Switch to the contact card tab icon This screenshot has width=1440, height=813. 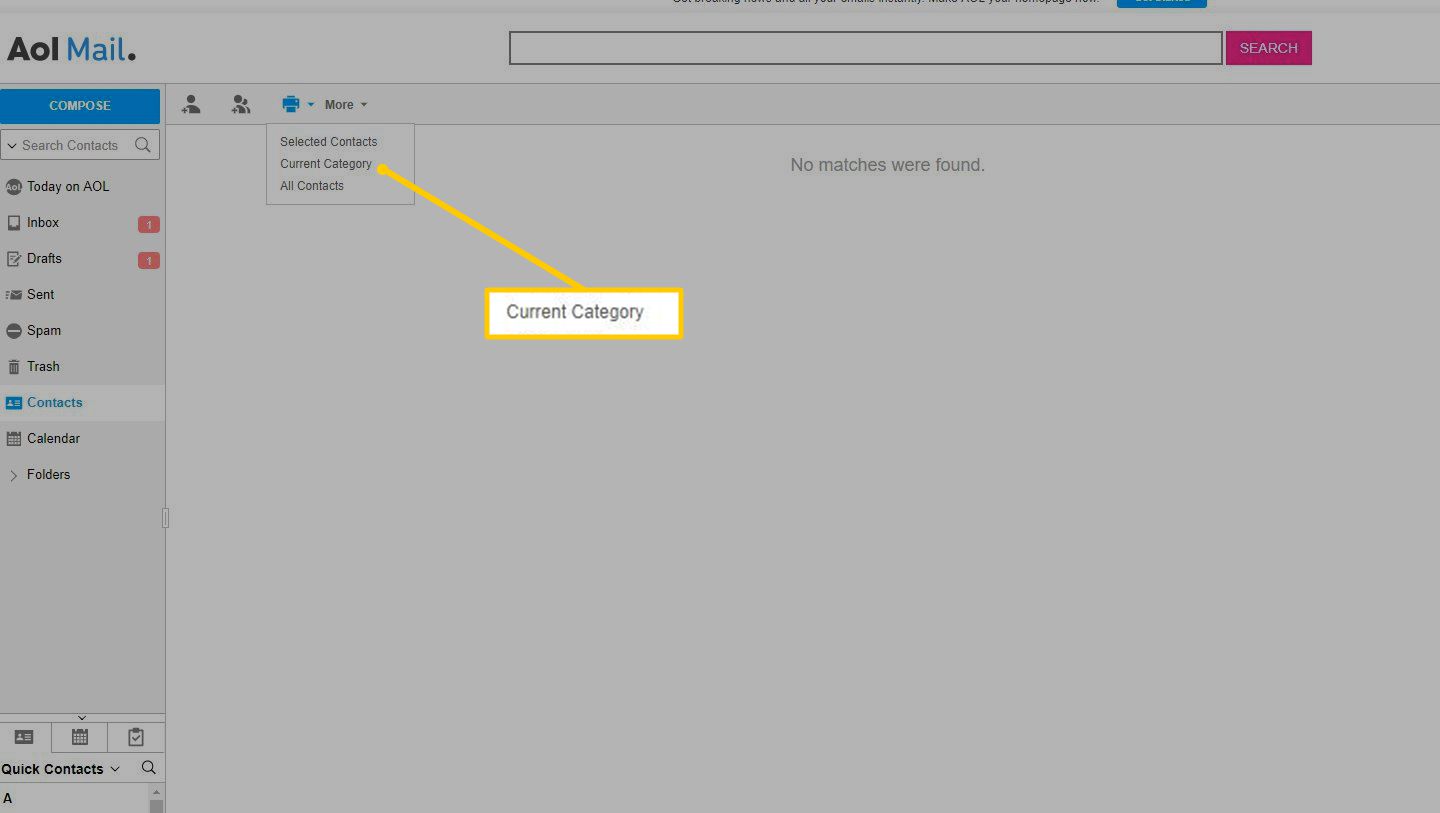[x=24, y=738]
